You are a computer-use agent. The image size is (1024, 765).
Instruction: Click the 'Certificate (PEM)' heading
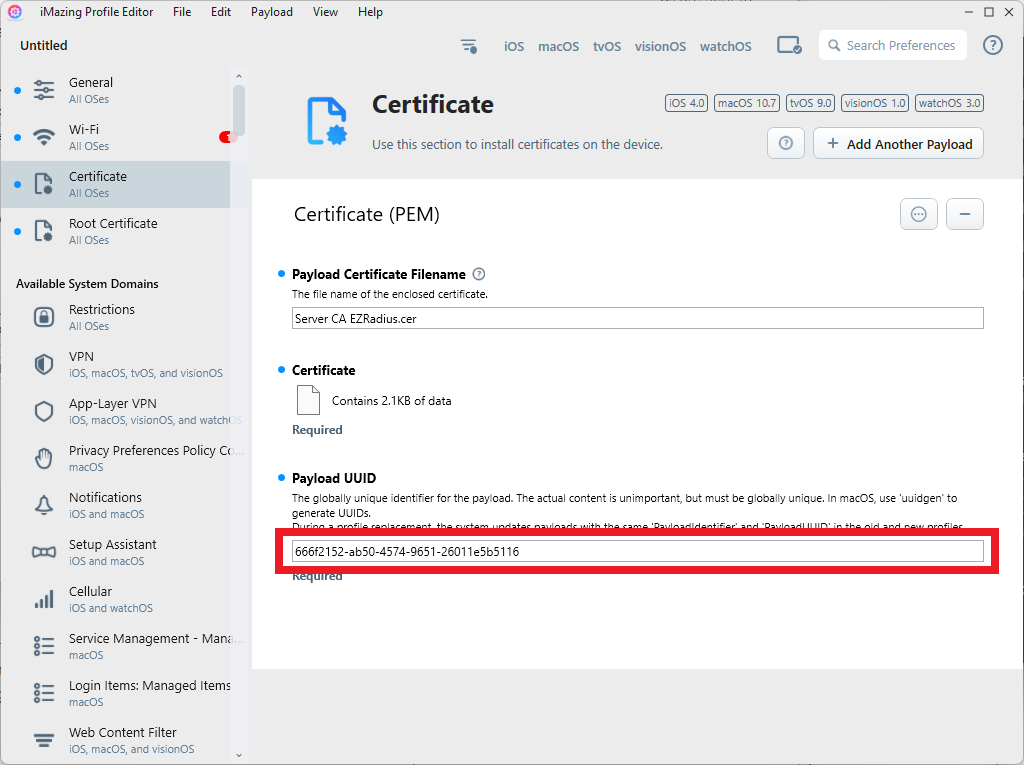(366, 214)
